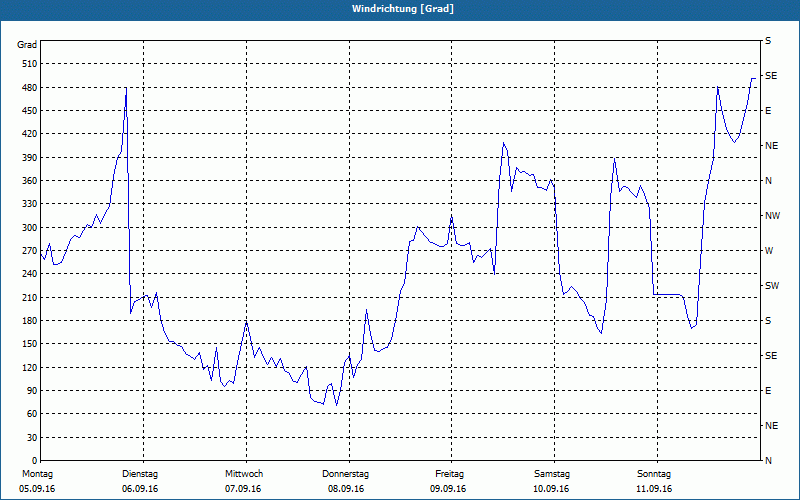Screen dimensions: 800x500
Task: Select the 08.09.16 date label
Action: [x=345, y=489]
